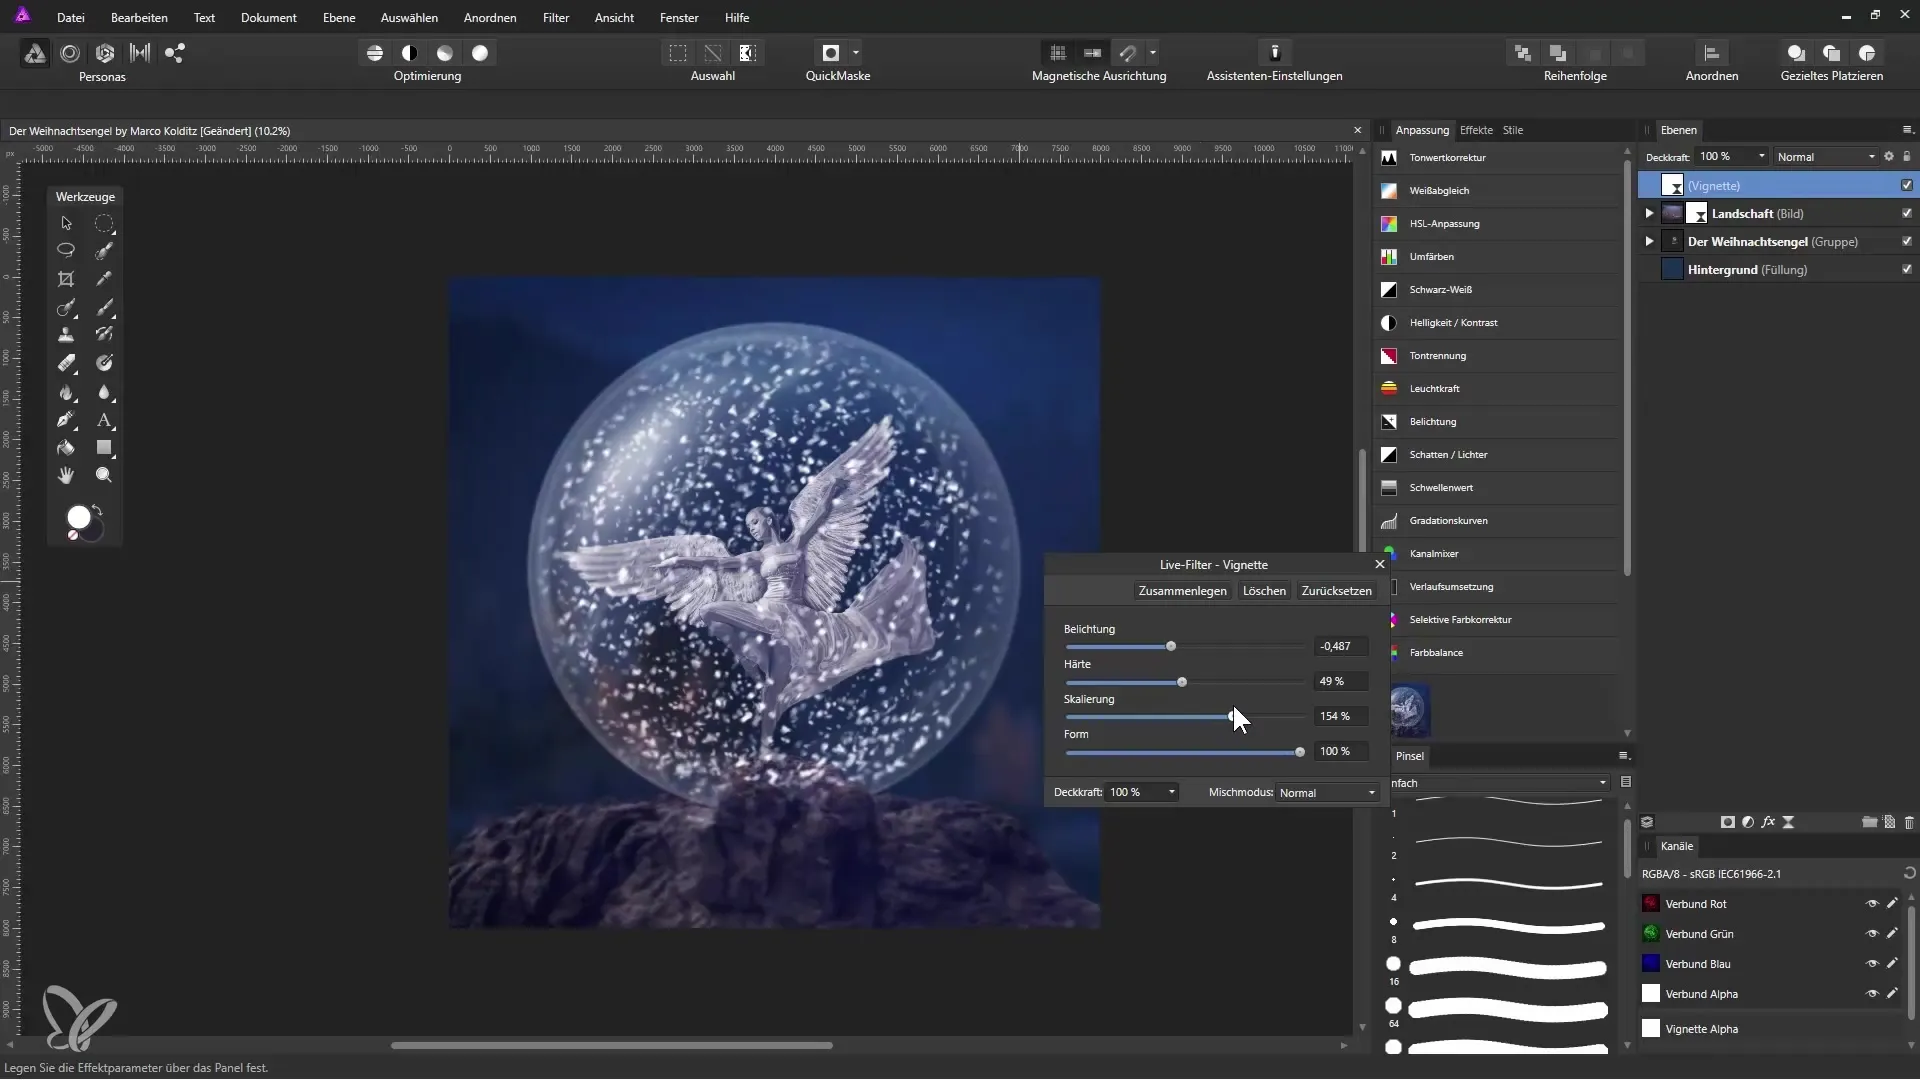Expand the Landschaft layer arrow
The height and width of the screenshot is (1080, 1920).
[1649, 213]
